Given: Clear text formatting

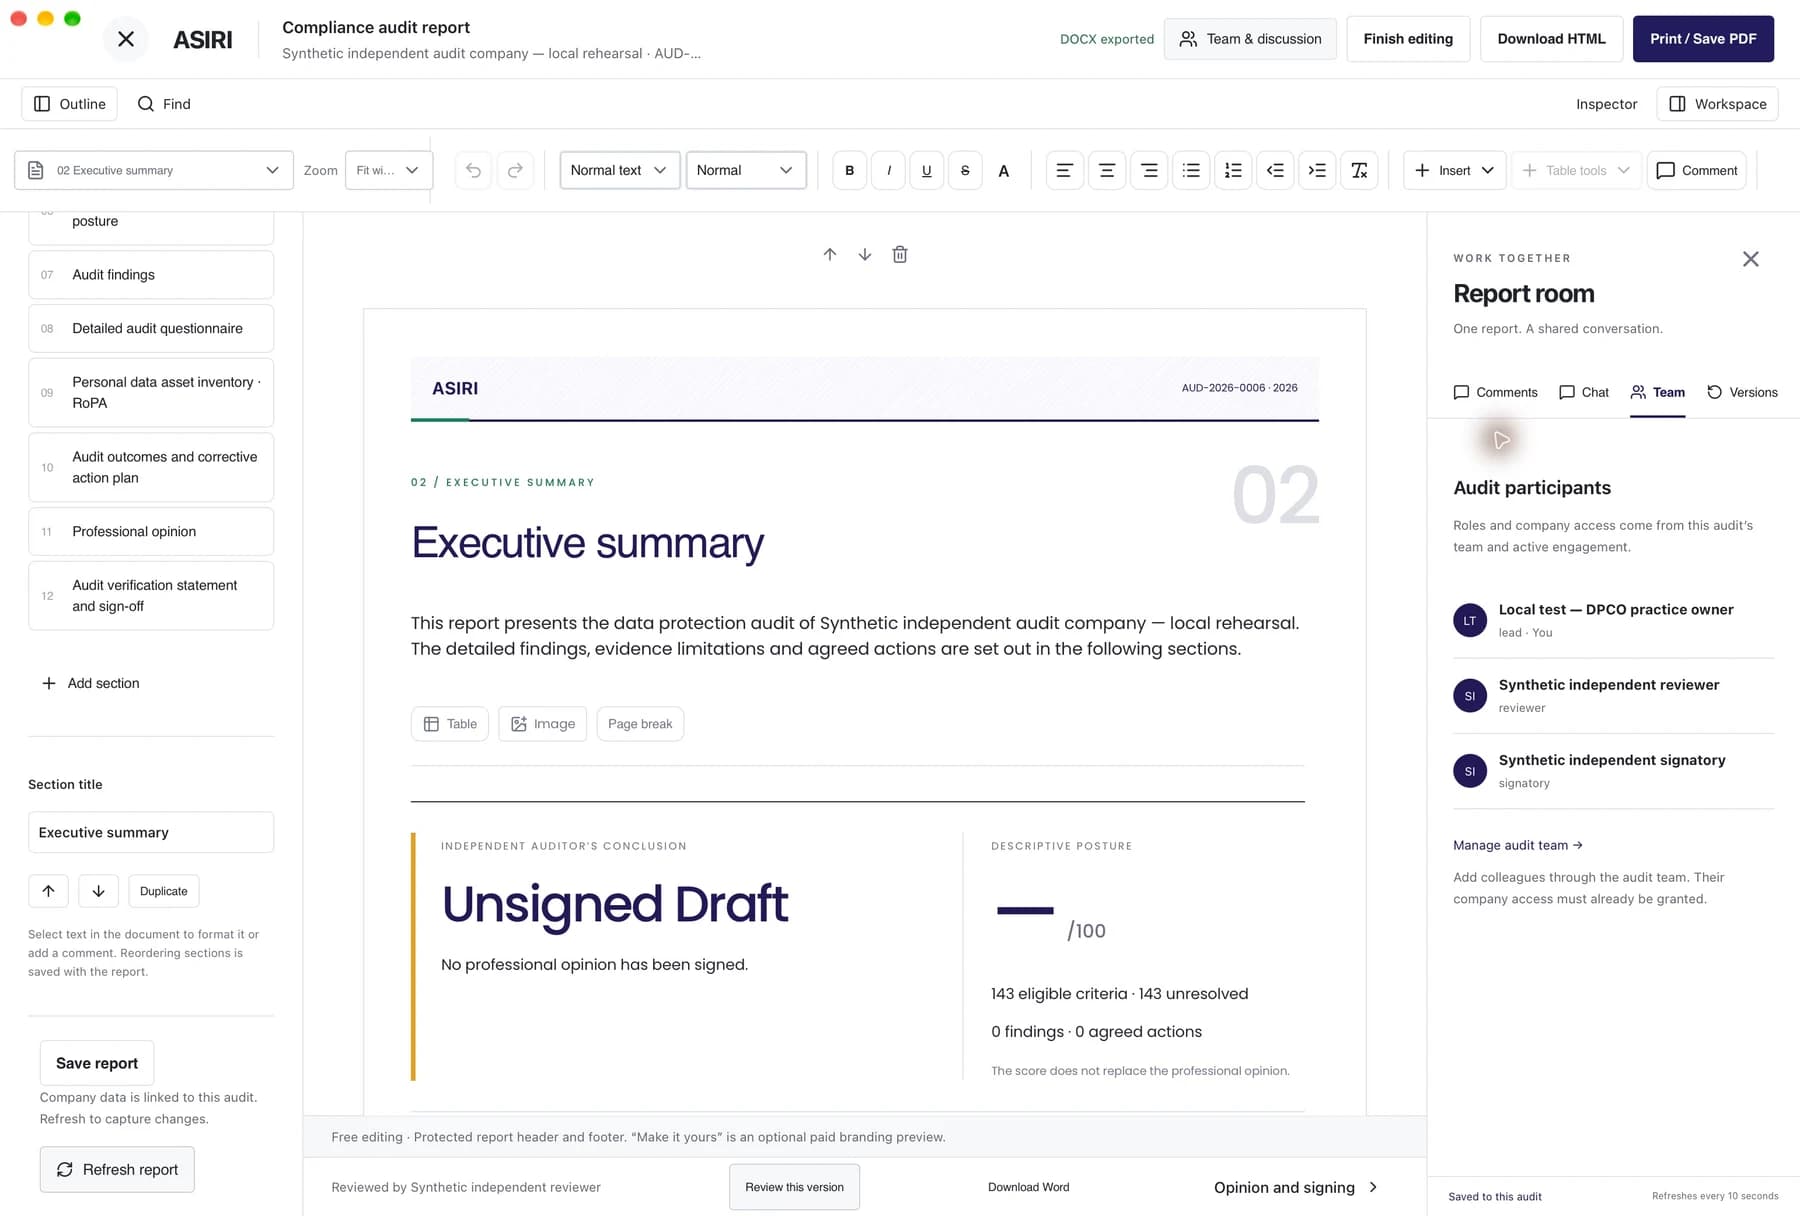Looking at the screenshot, I should 1359,170.
